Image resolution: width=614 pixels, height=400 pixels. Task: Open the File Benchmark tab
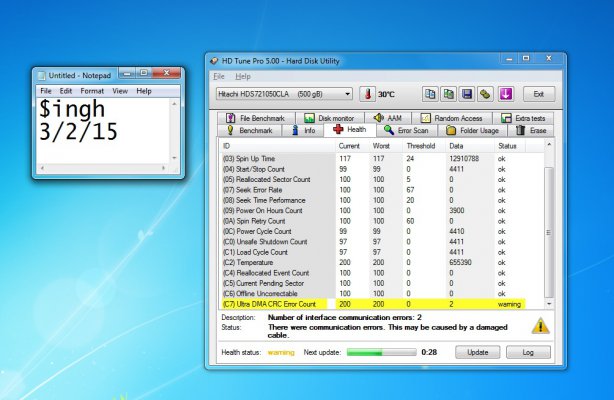click(255, 118)
